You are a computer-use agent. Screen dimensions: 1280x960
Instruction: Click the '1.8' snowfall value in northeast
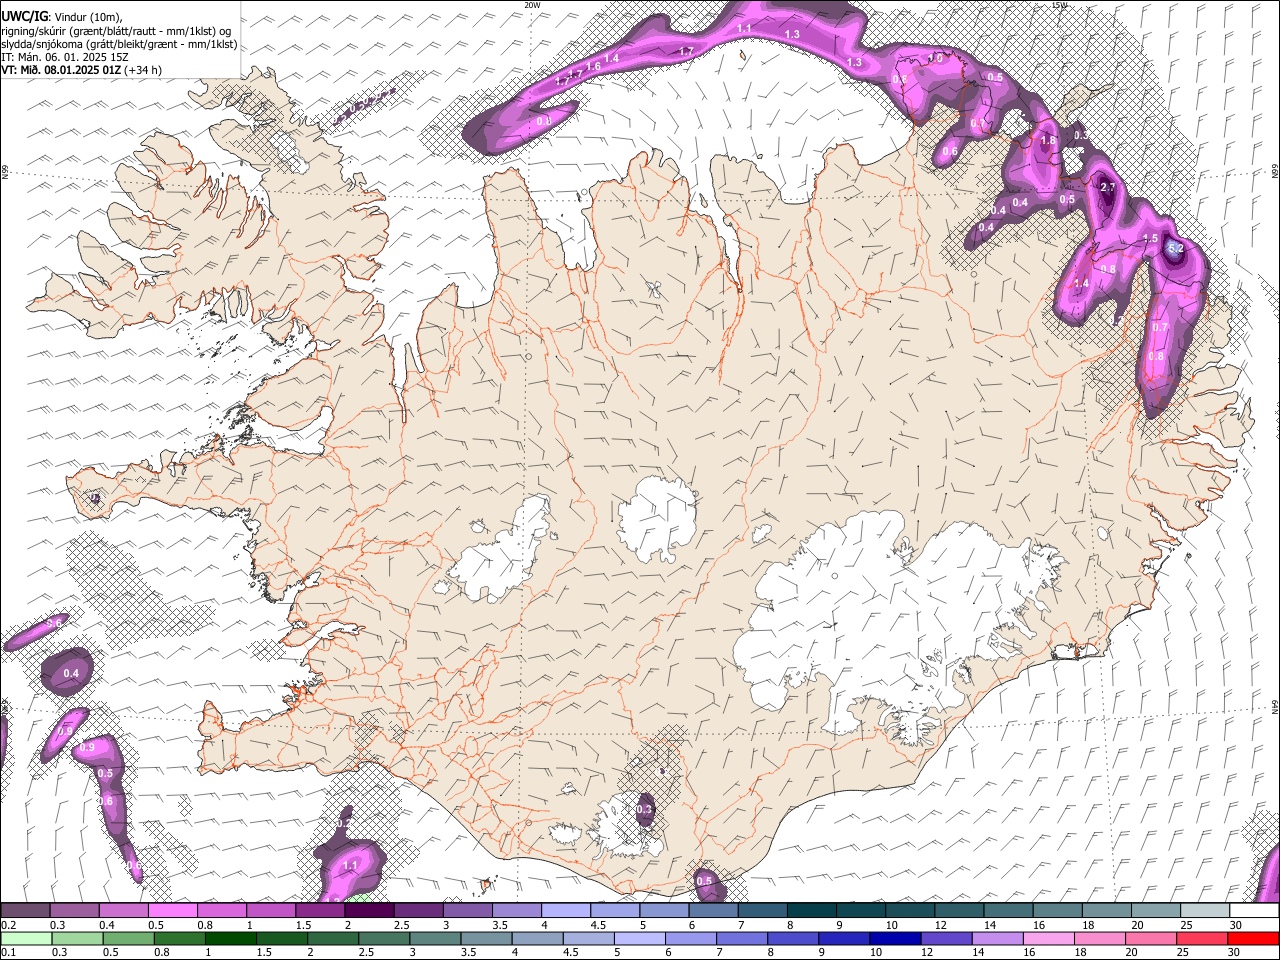tap(1047, 141)
